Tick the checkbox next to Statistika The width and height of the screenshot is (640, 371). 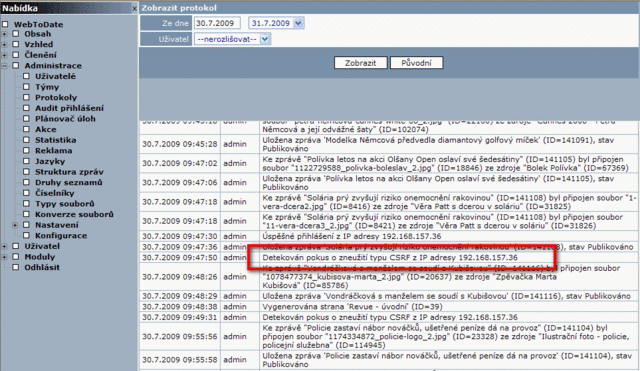tap(27, 140)
